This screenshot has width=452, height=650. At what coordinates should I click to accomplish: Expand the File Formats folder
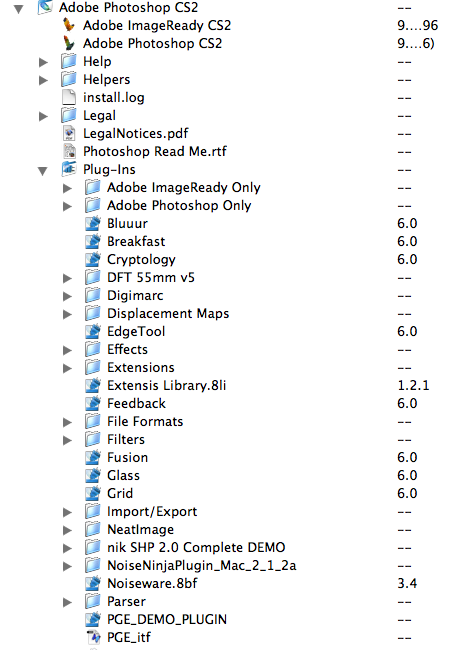point(67,422)
